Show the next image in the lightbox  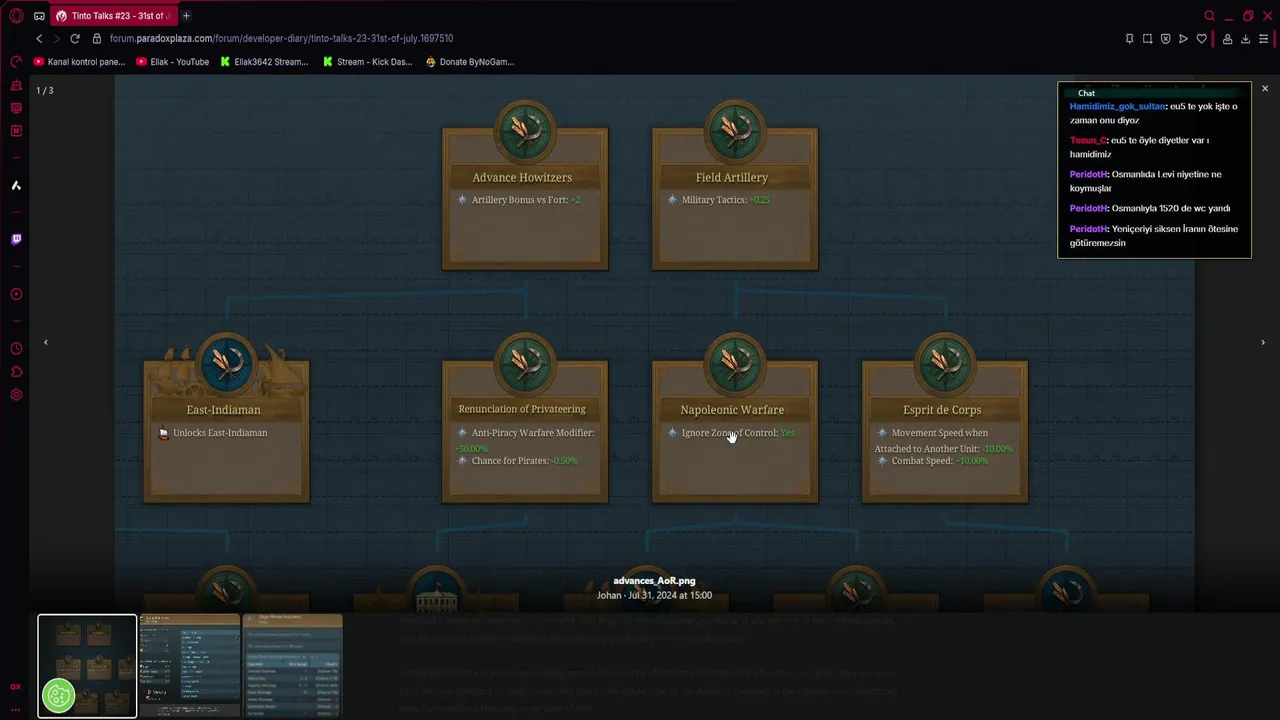1263,342
